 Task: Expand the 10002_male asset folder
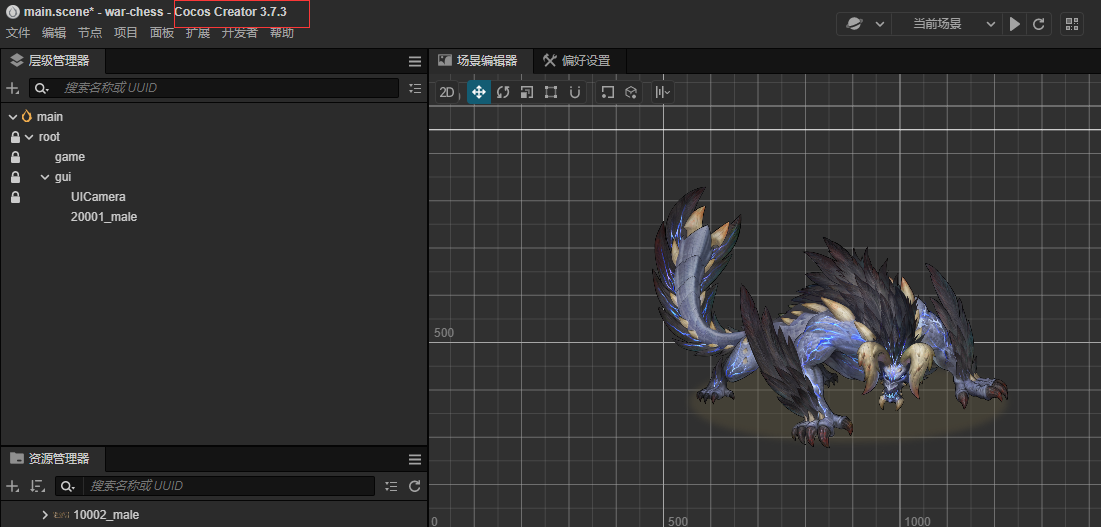pos(45,515)
